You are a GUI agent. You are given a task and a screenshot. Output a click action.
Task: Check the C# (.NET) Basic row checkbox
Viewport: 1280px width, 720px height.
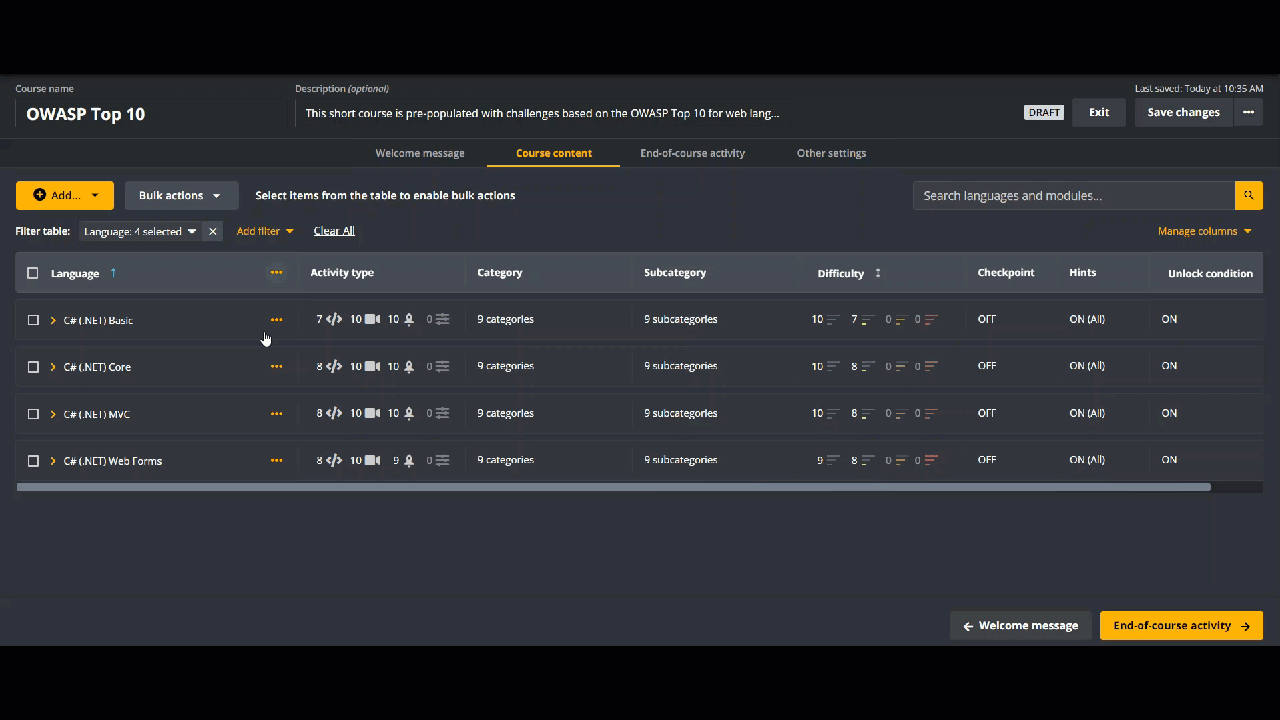pyautogui.click(x=33, y=320)
